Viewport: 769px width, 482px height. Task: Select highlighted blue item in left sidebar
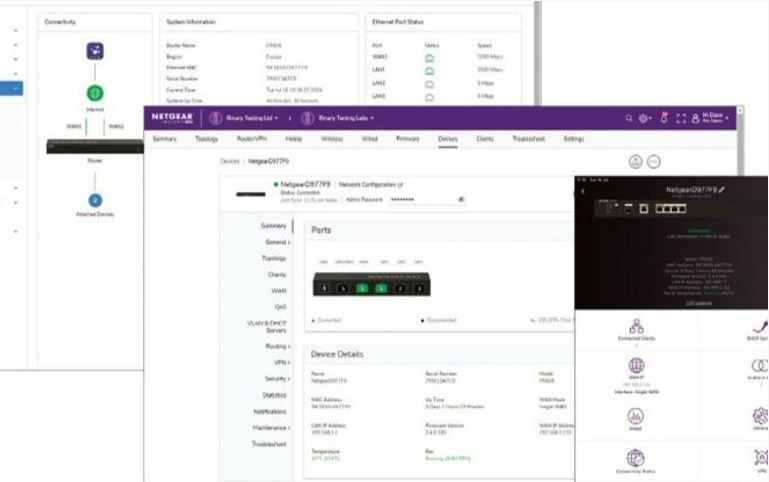pos(11,89)
